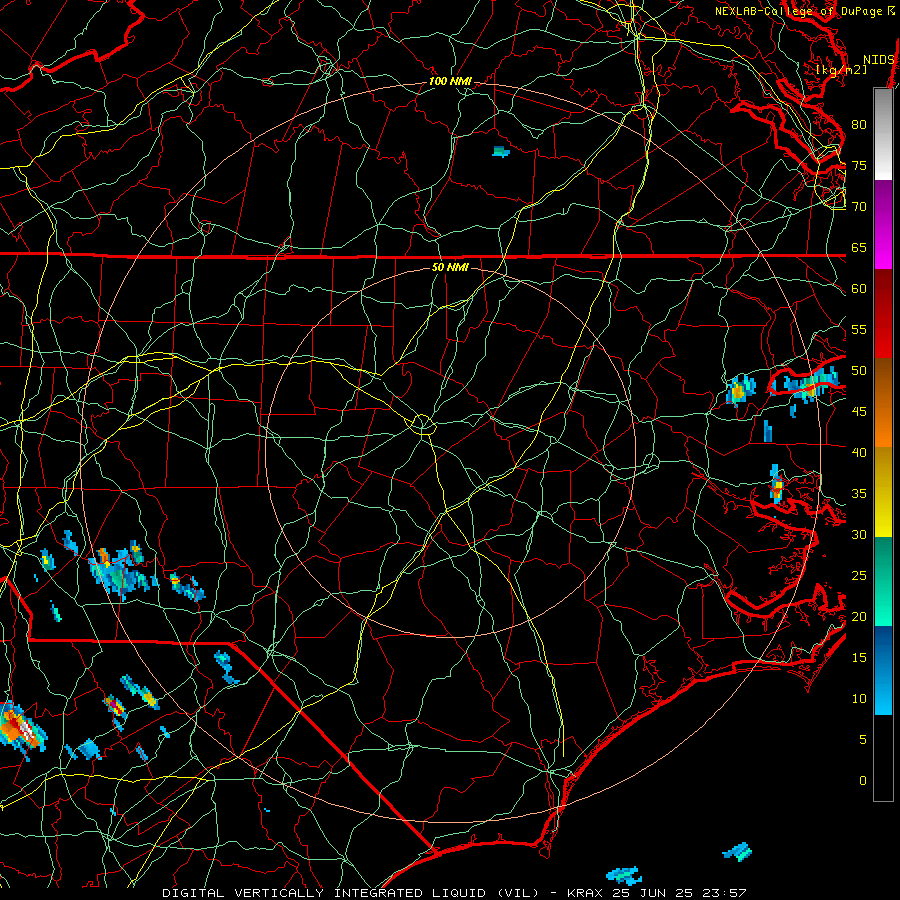Click the "20" scale value

point(859,616)
